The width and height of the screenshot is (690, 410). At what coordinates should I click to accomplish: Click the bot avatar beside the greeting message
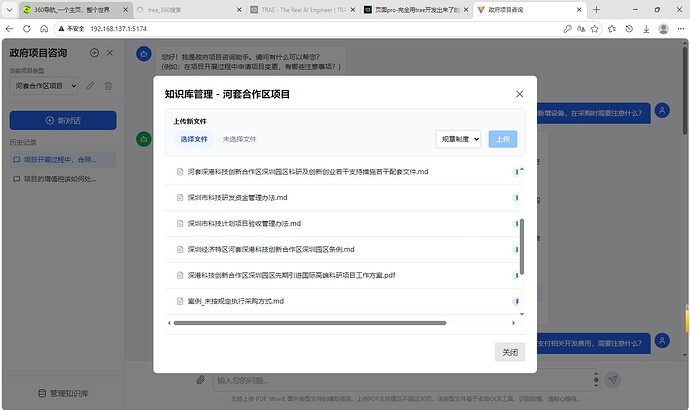143,54
